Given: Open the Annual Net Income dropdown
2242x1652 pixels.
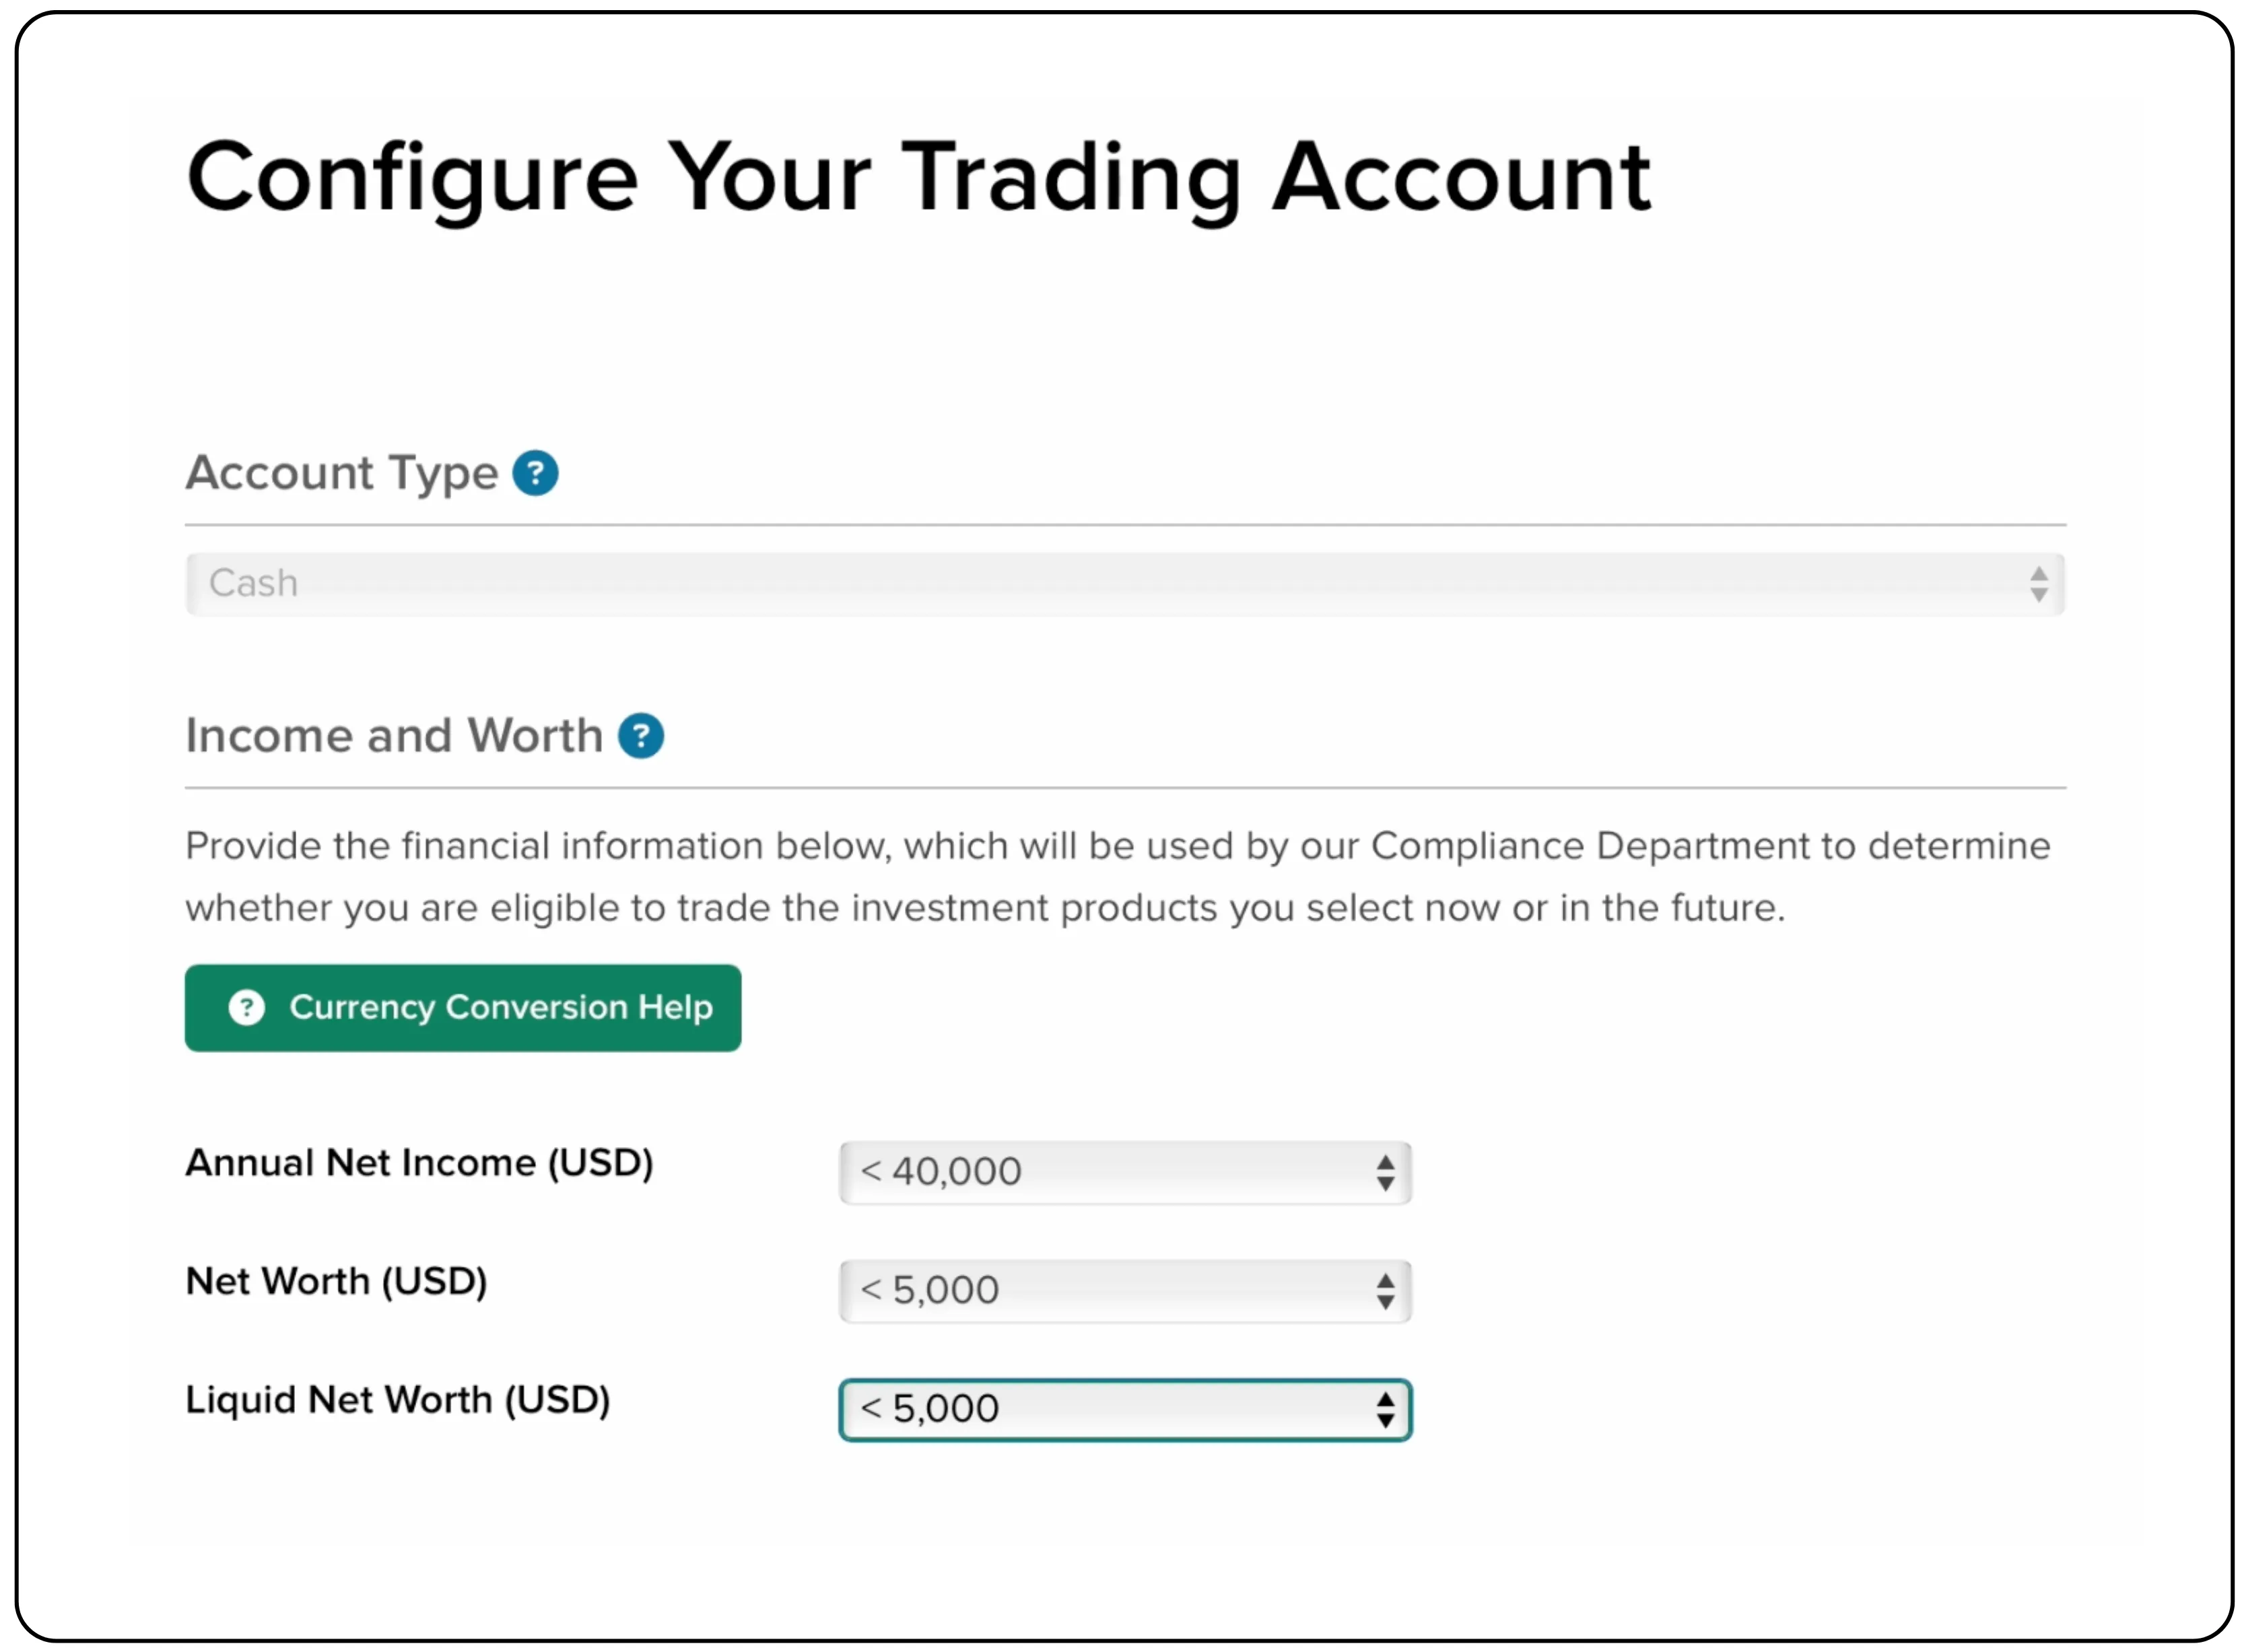Looking at the screenshot, I should click(1100, 1172).
